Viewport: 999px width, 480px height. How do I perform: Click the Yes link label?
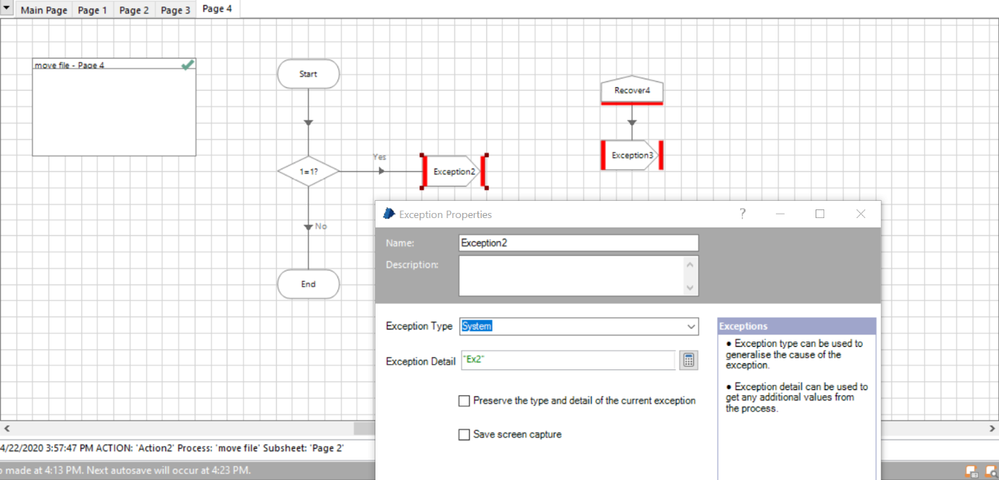point(380,157)
